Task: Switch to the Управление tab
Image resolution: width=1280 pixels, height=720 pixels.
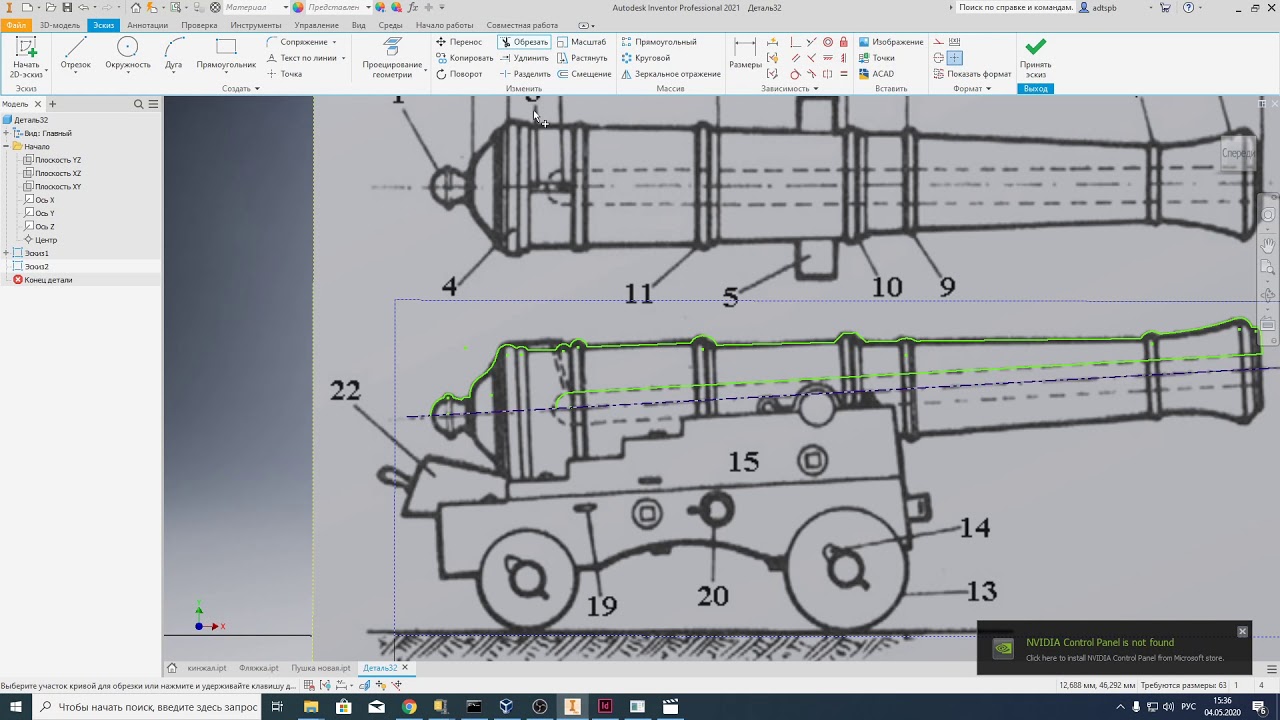Action: [317, 25]
